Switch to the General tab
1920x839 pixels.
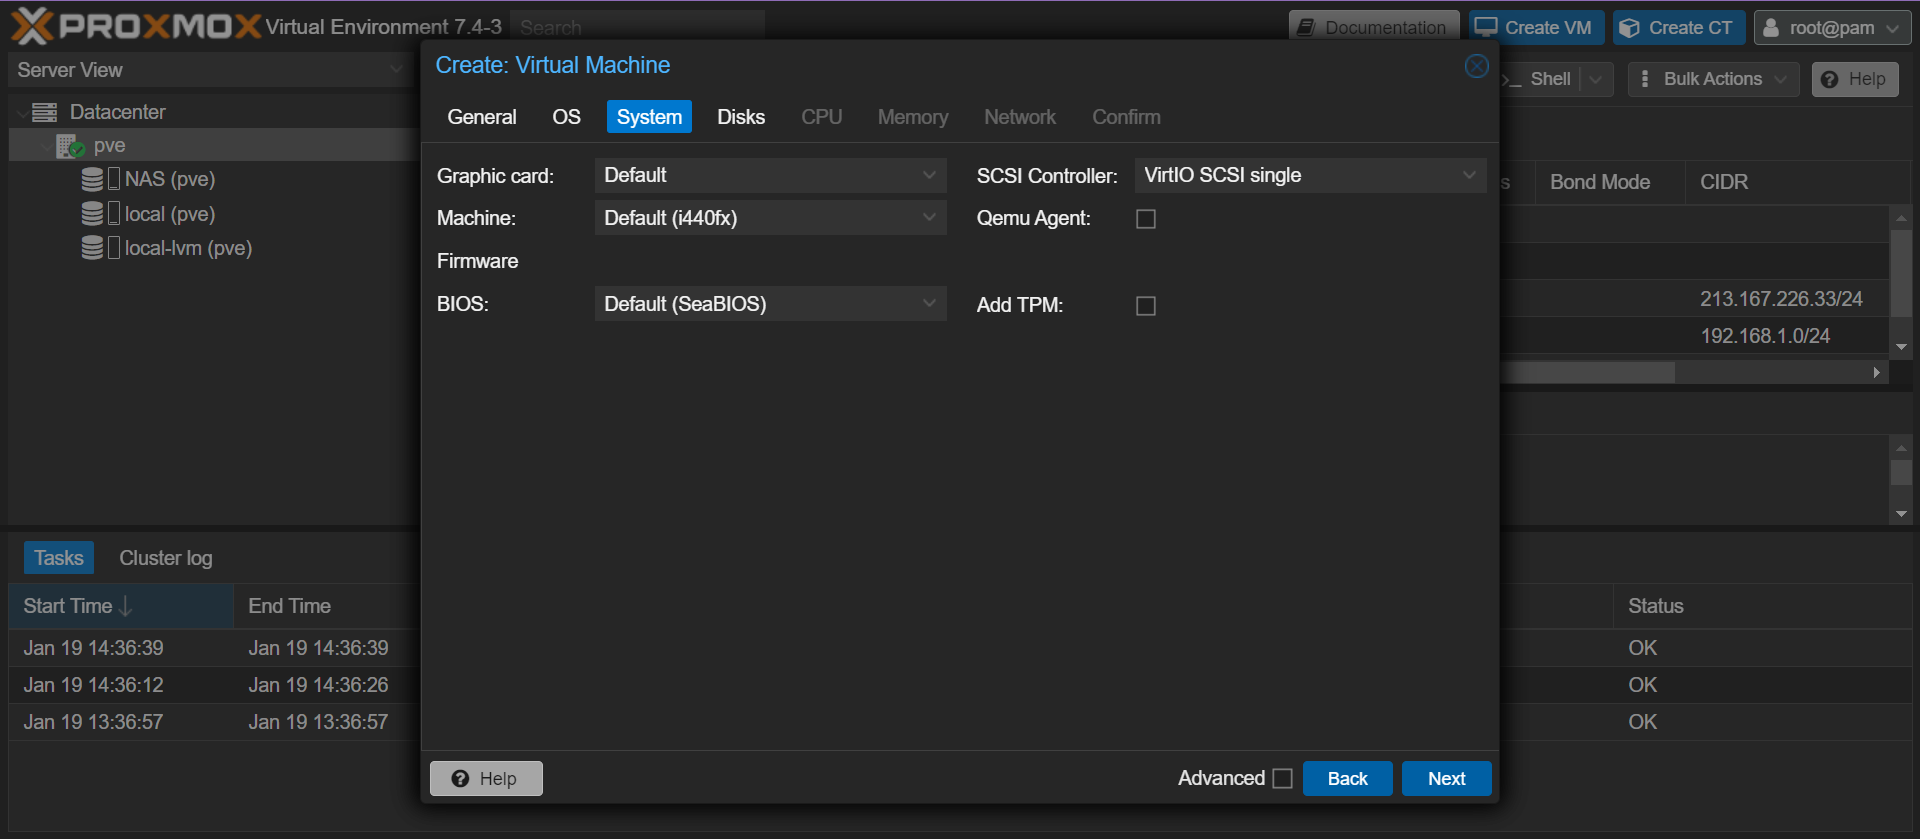pos(482,117)
